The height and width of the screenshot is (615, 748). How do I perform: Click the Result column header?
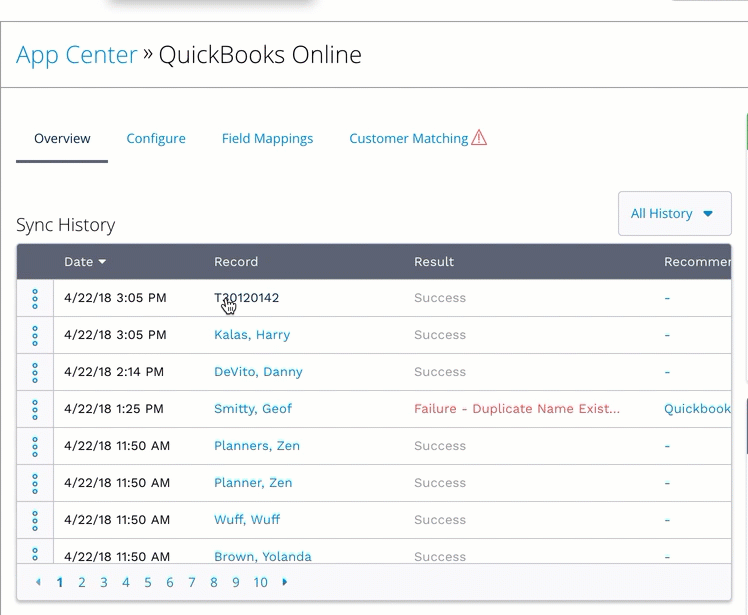pyautogui.click(x=434, y=261)
